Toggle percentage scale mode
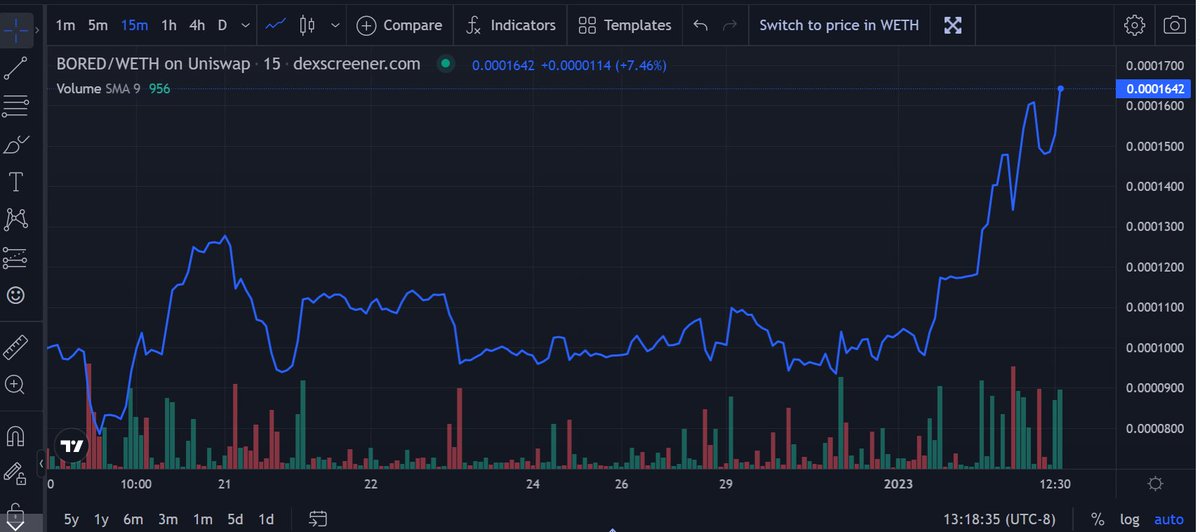This screenshot has height=532, width=1200. click(1097, 519)
